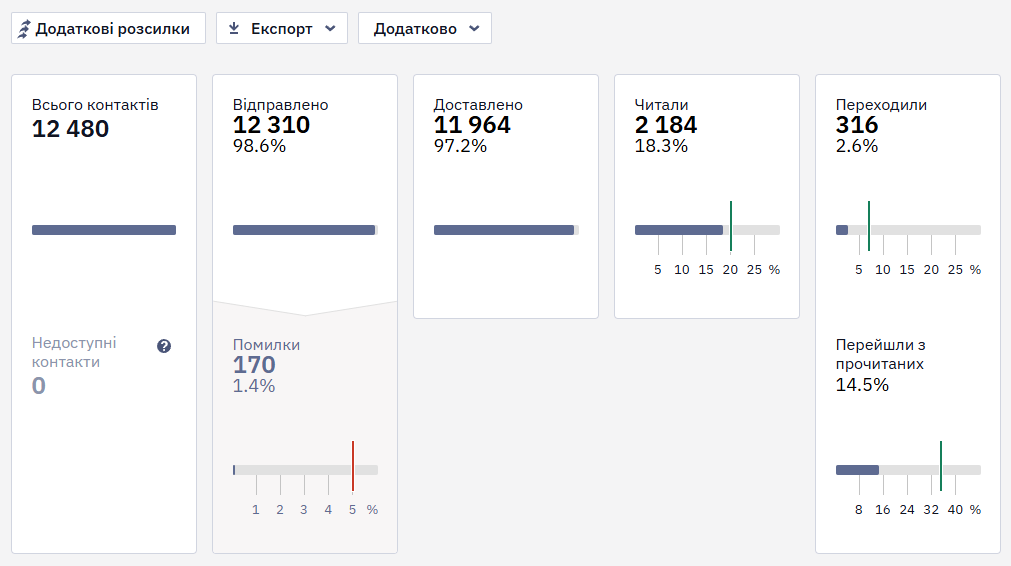Click the Всього контактів heading
Screen dimensions: 1011x566
point(95,104)
